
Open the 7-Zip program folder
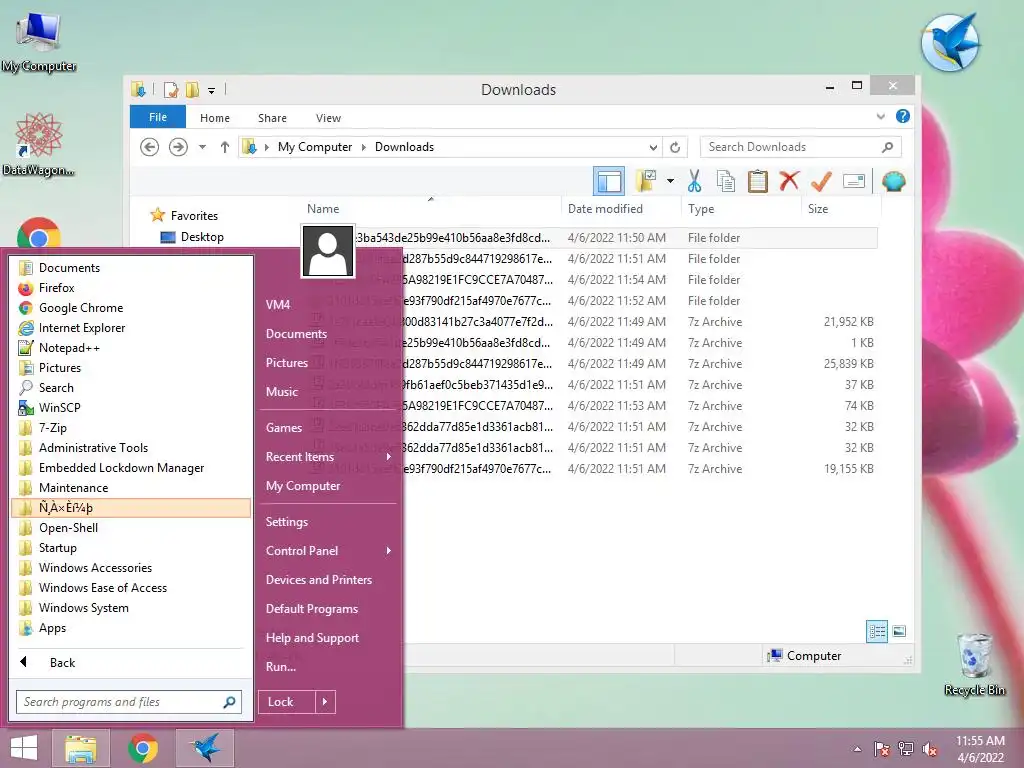pos(52,428)
